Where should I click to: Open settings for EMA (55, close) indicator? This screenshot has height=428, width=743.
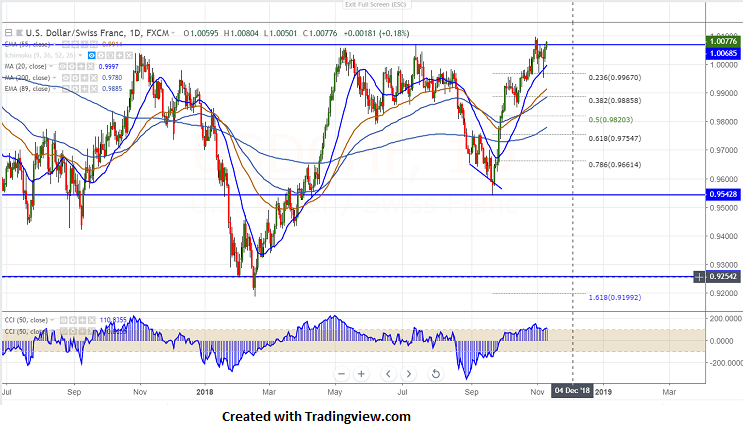tap(75, 45)
